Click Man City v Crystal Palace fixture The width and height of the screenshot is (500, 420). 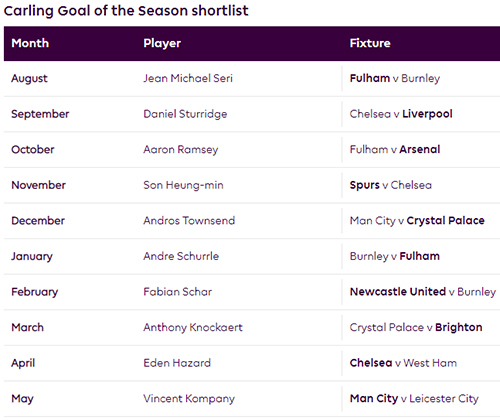coord(417,221)
